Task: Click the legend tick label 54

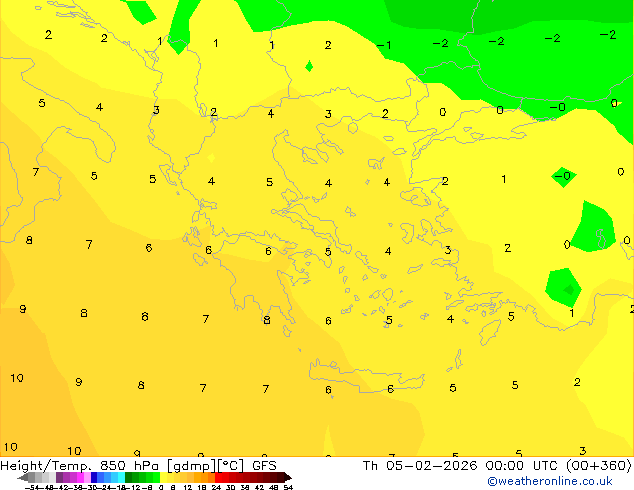Action: (x=288, y=487)
